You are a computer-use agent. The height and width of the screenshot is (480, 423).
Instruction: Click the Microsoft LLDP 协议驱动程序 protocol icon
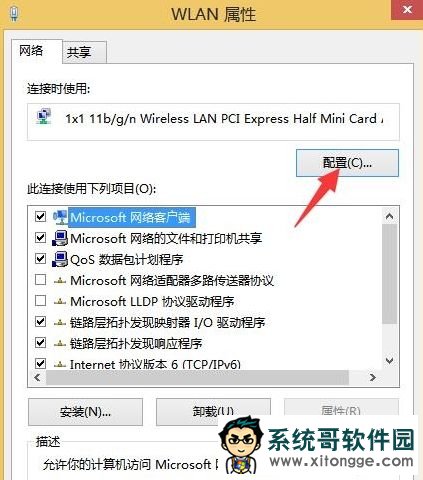(60, 302)
